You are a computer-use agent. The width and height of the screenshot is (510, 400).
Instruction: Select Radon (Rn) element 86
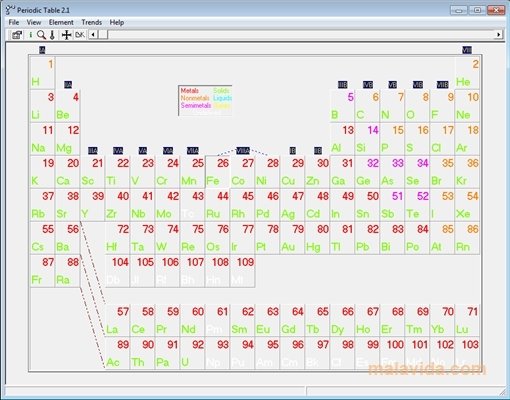tap(467, 238)
